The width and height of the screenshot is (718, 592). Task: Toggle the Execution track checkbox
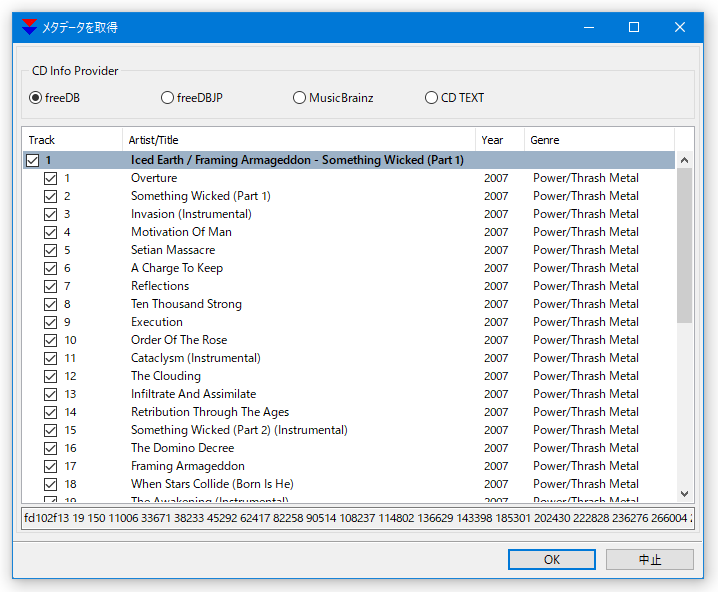(x=50, y=322)
